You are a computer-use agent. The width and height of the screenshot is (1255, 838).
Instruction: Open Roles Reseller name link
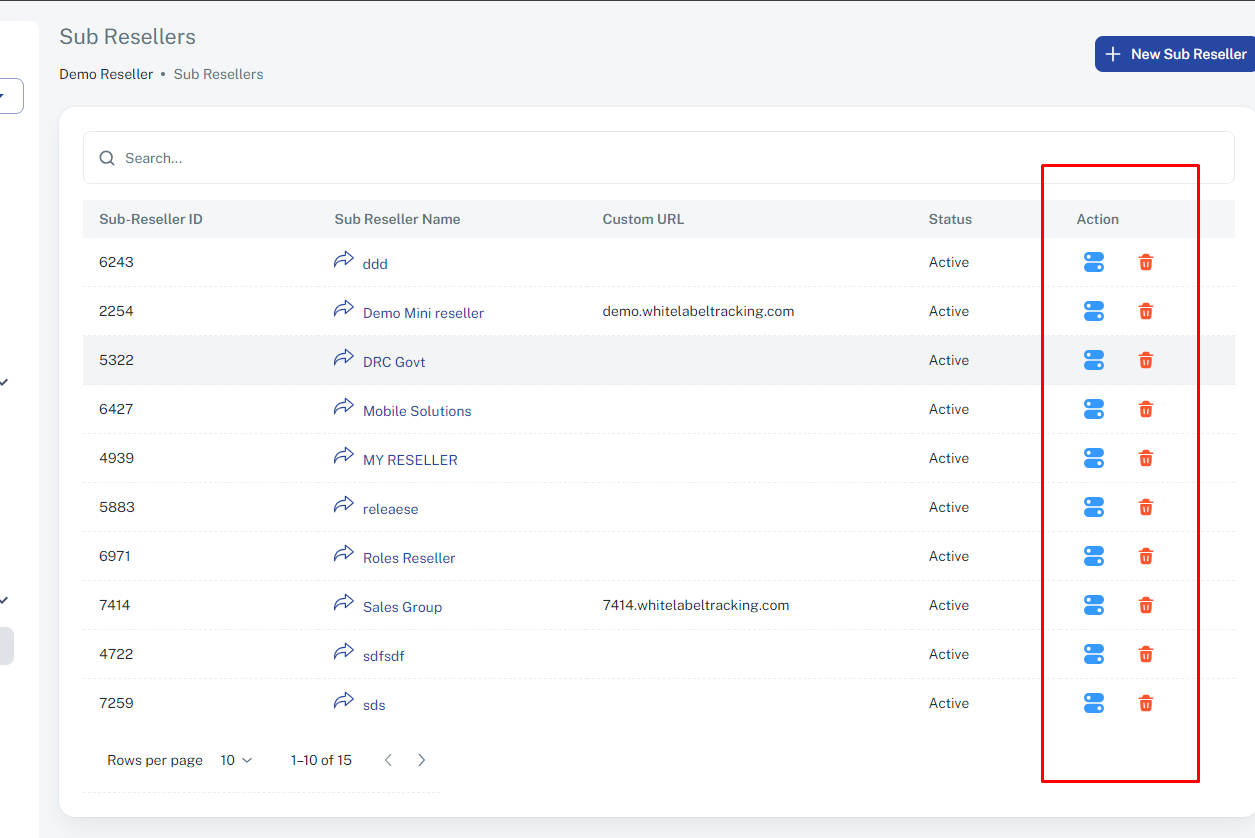point(409,558)
